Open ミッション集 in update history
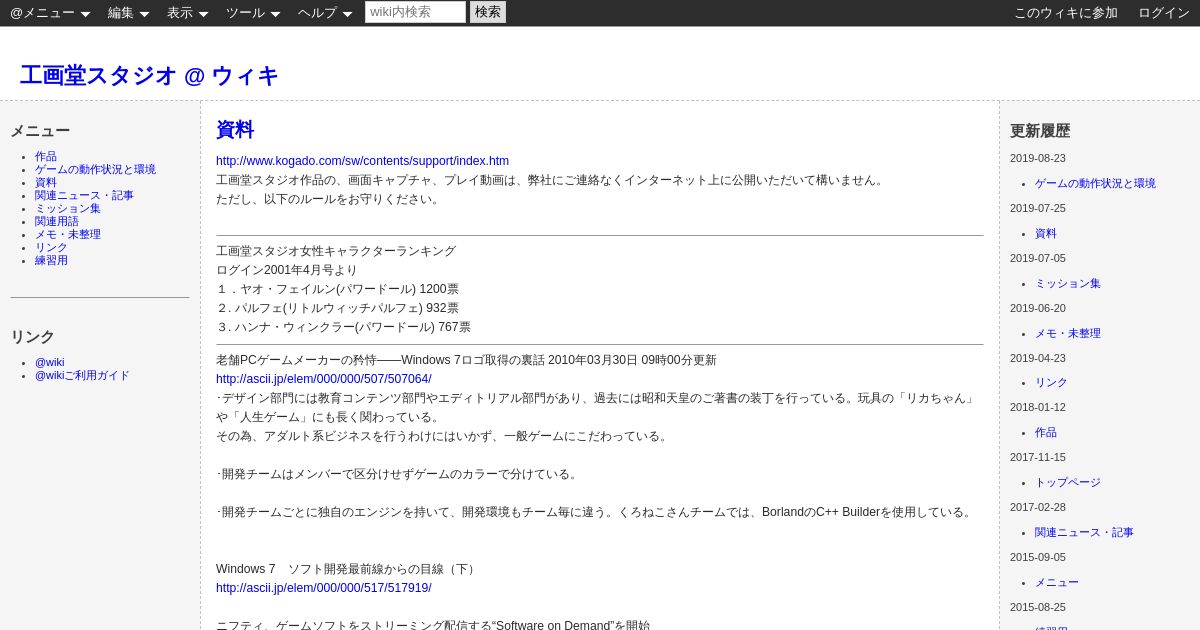This screenshot has height=630, width=1200. click(1068, 284)
